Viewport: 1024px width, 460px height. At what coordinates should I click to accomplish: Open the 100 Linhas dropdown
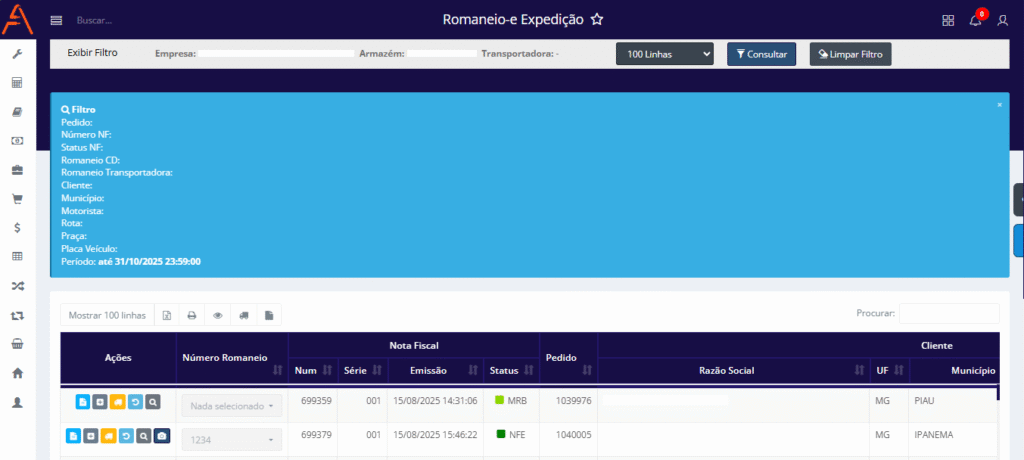(664, 54)
